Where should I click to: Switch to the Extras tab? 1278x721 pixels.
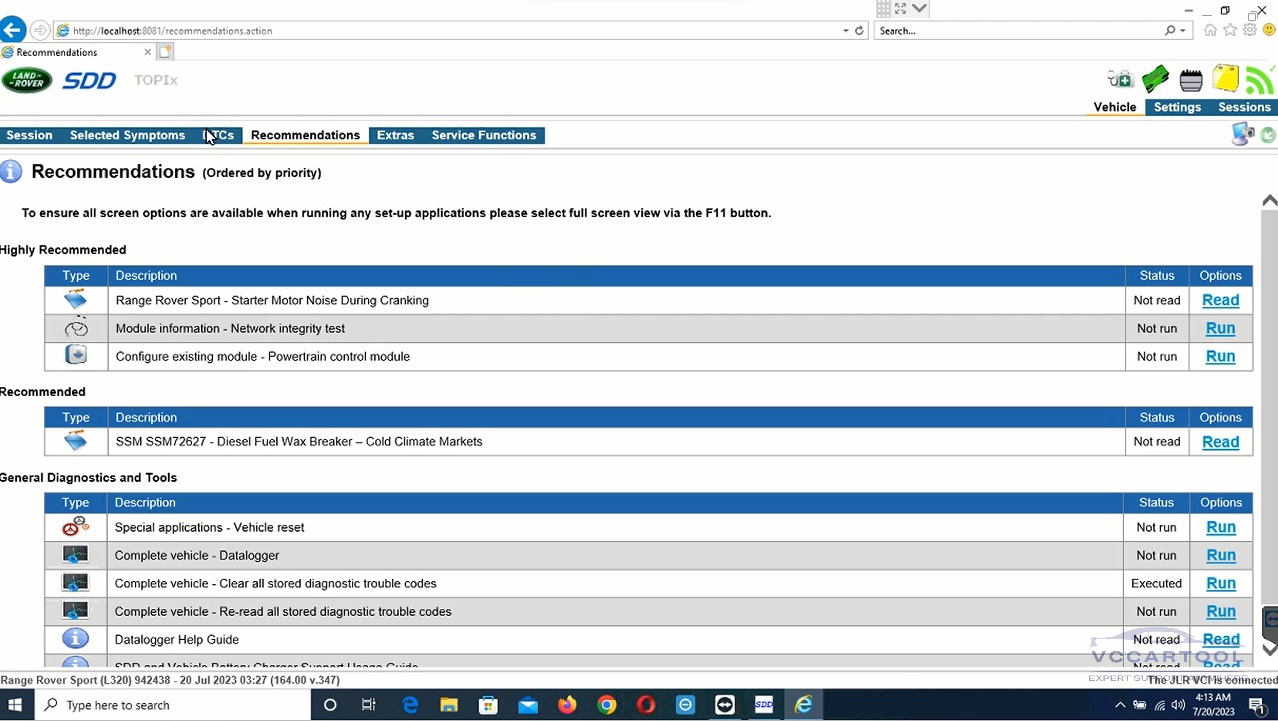[395, 135]
